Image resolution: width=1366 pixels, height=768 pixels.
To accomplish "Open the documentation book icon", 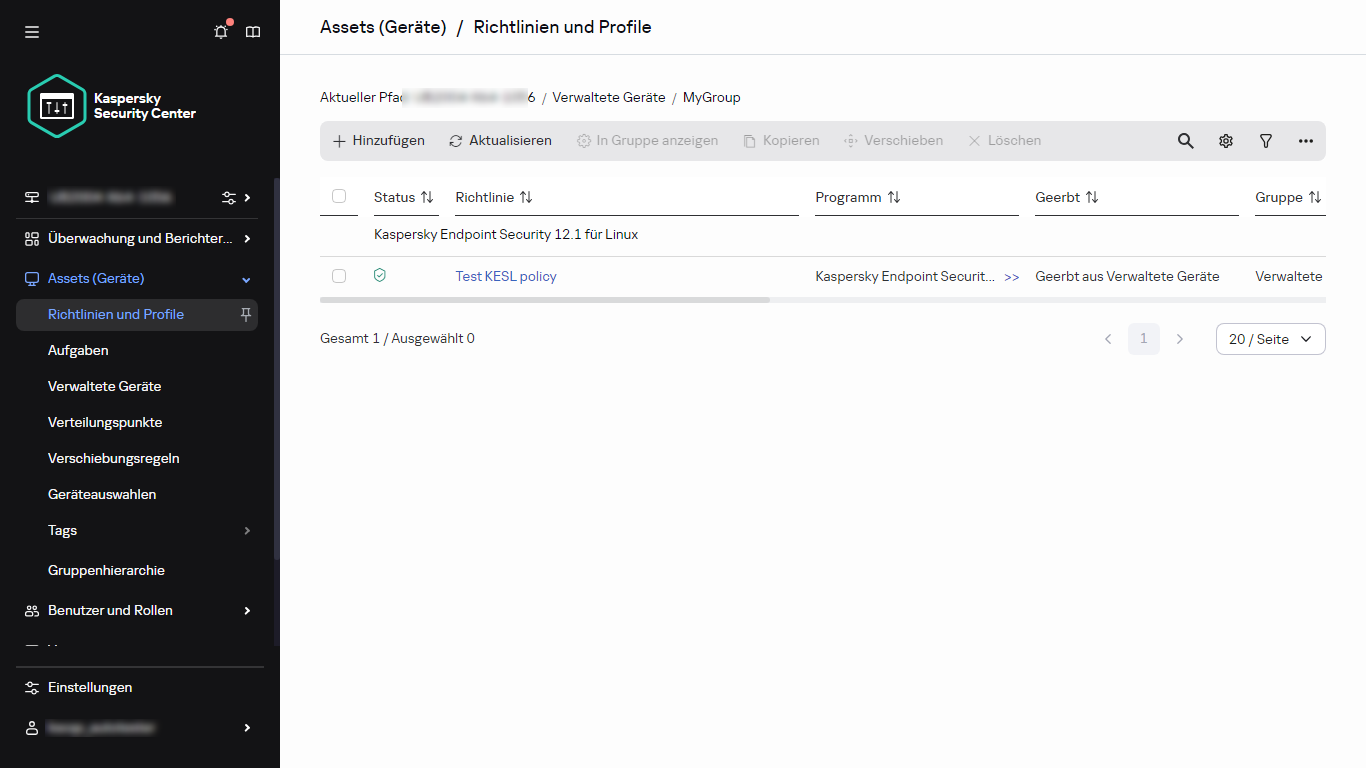I will tap(253, 32).
